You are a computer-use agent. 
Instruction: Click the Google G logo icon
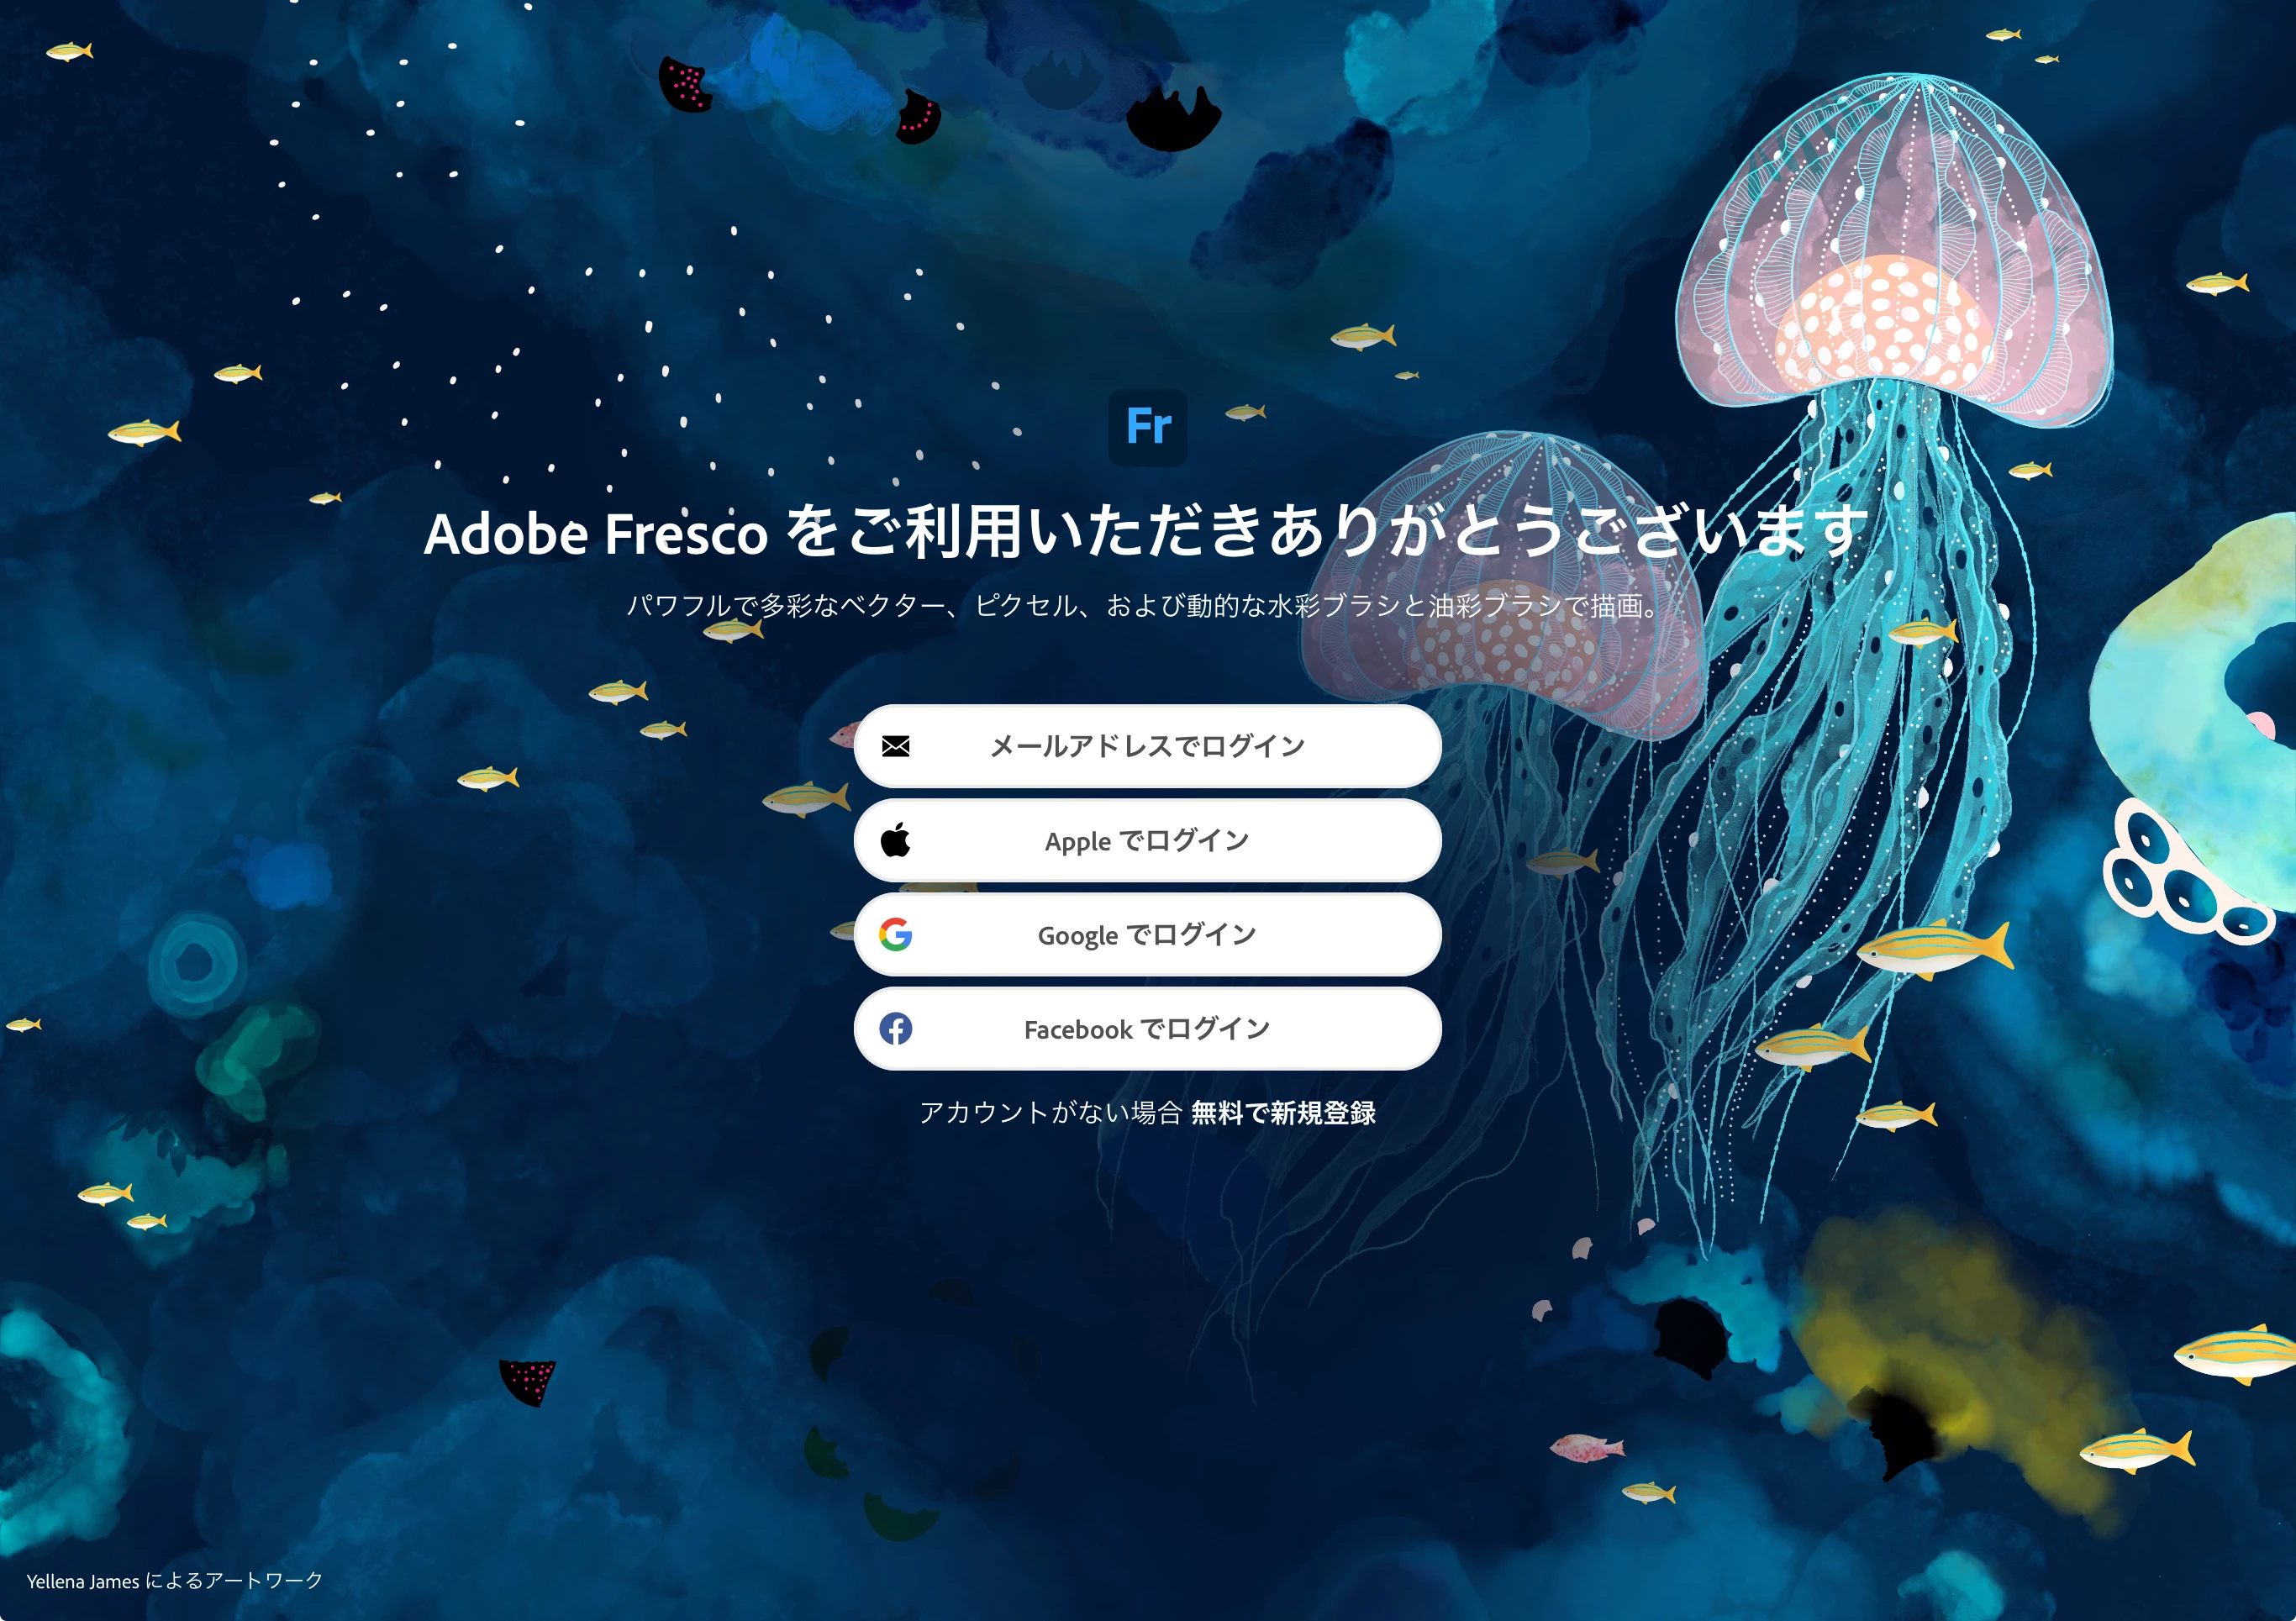pos(895,934)
